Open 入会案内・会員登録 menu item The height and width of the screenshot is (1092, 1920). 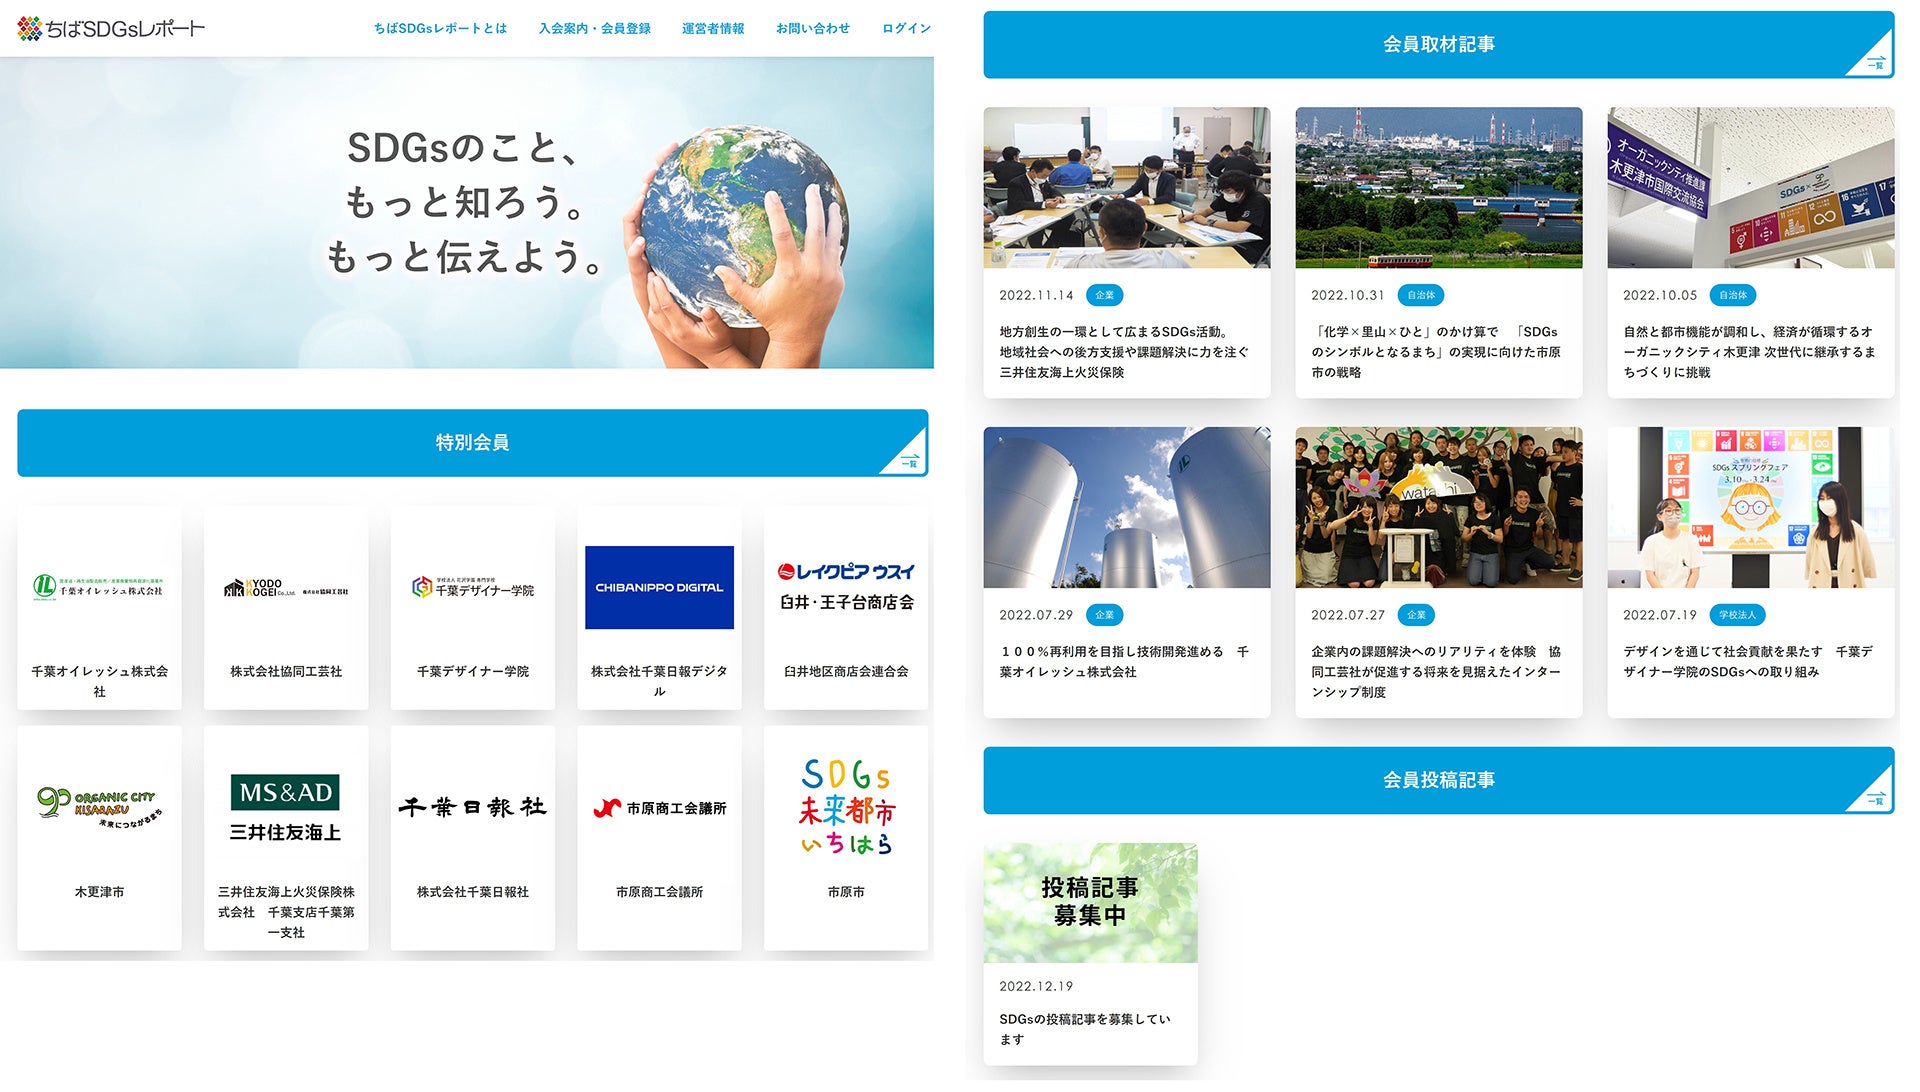[594, 28]
